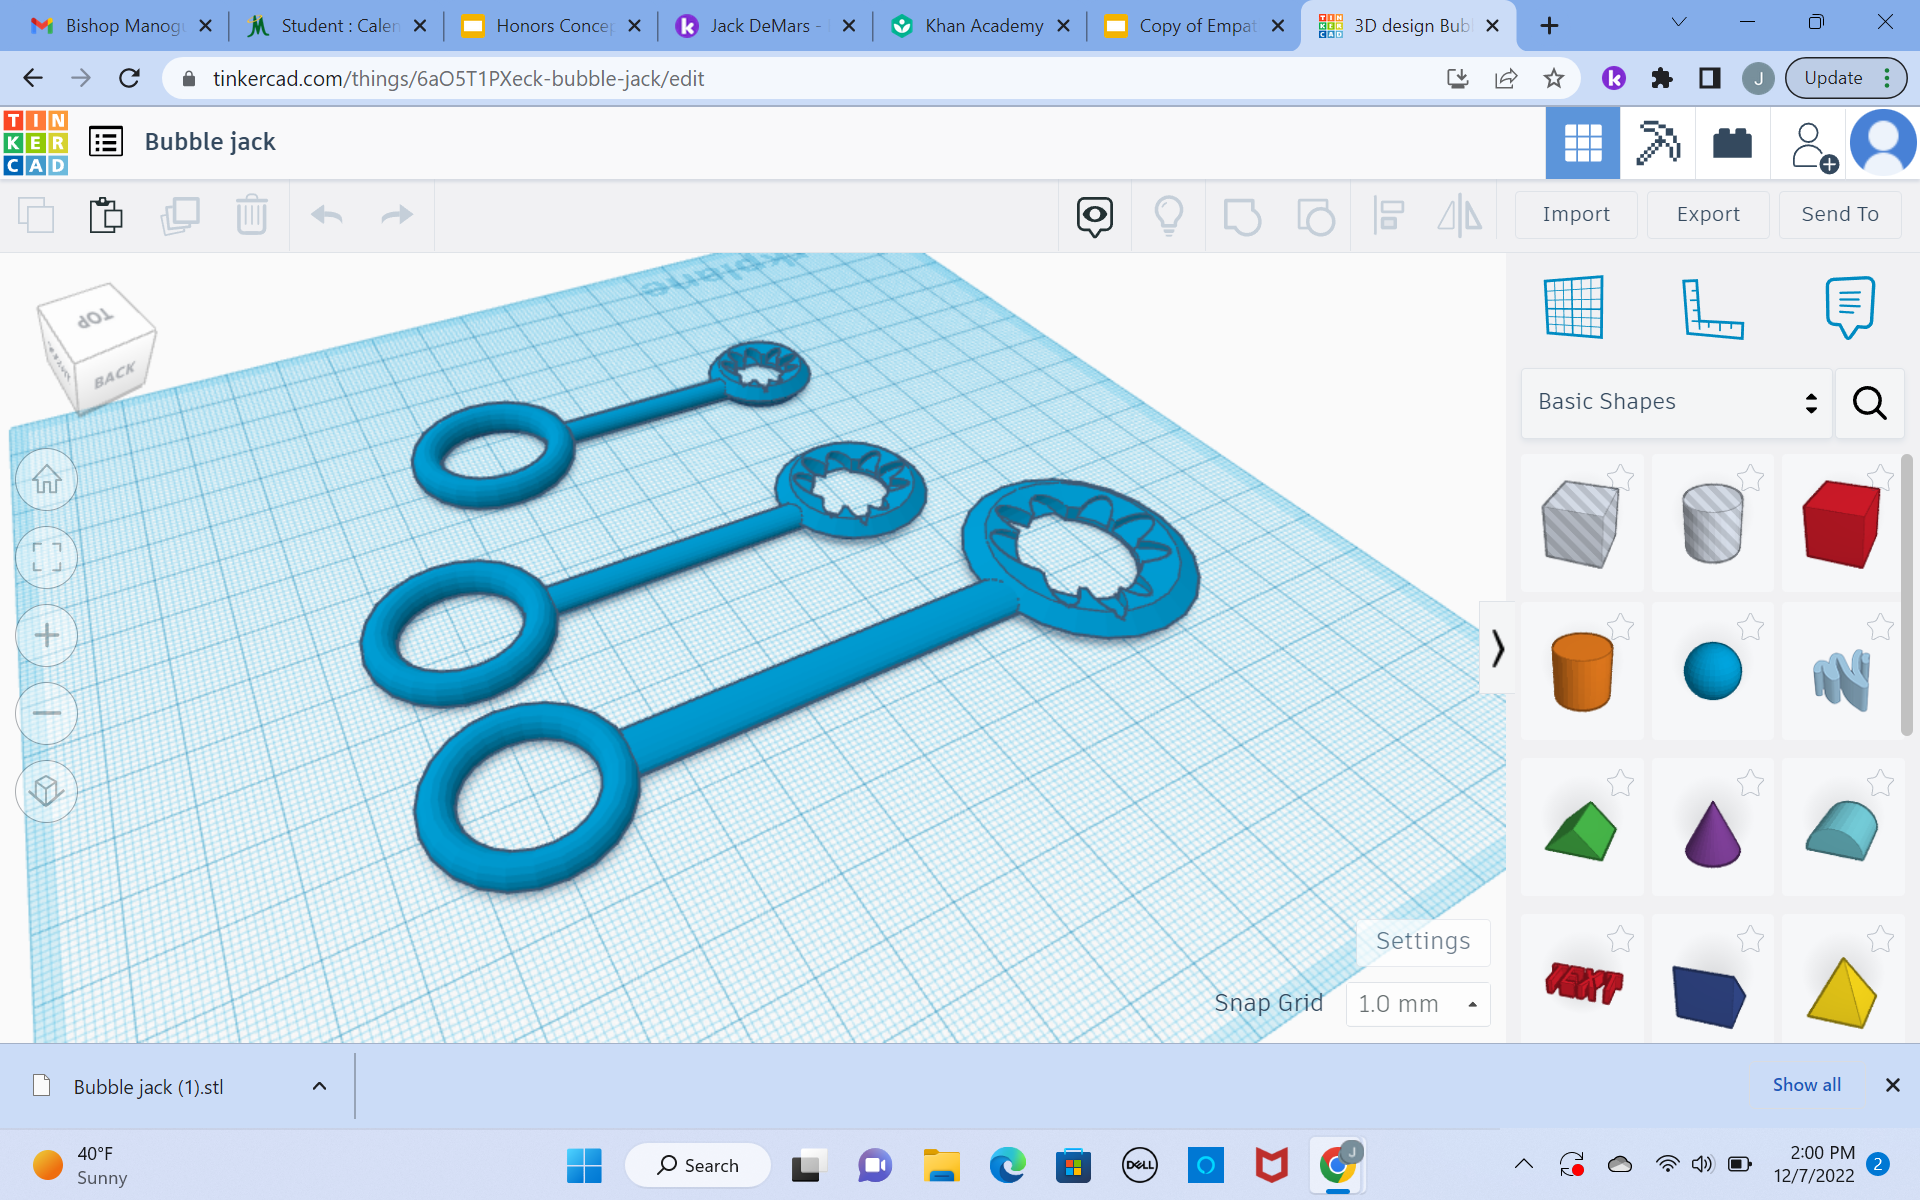This screenshot has width=1920, height=1200.
Task: Click the Mirror tool icon
Action: [1459, 215]
